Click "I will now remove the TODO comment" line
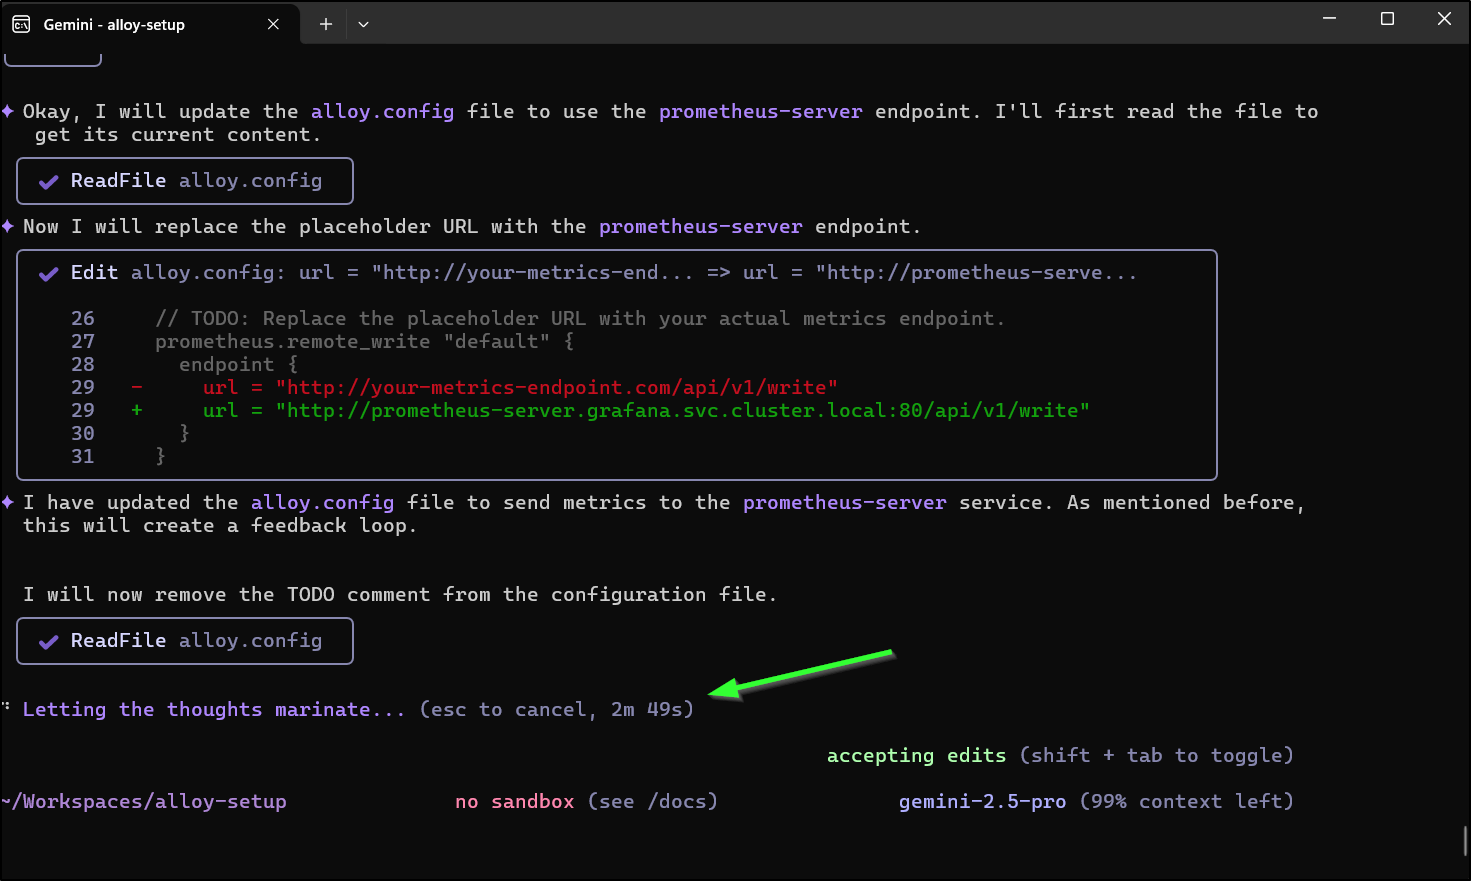This screenshot has width=1471, height=881. point(400,594)
